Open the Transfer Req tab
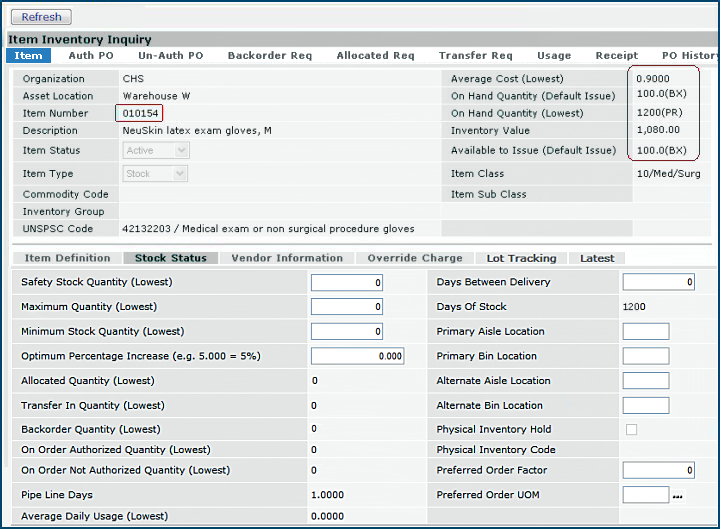This screenshot has width=720, height=529. click(x=475, y=56)
